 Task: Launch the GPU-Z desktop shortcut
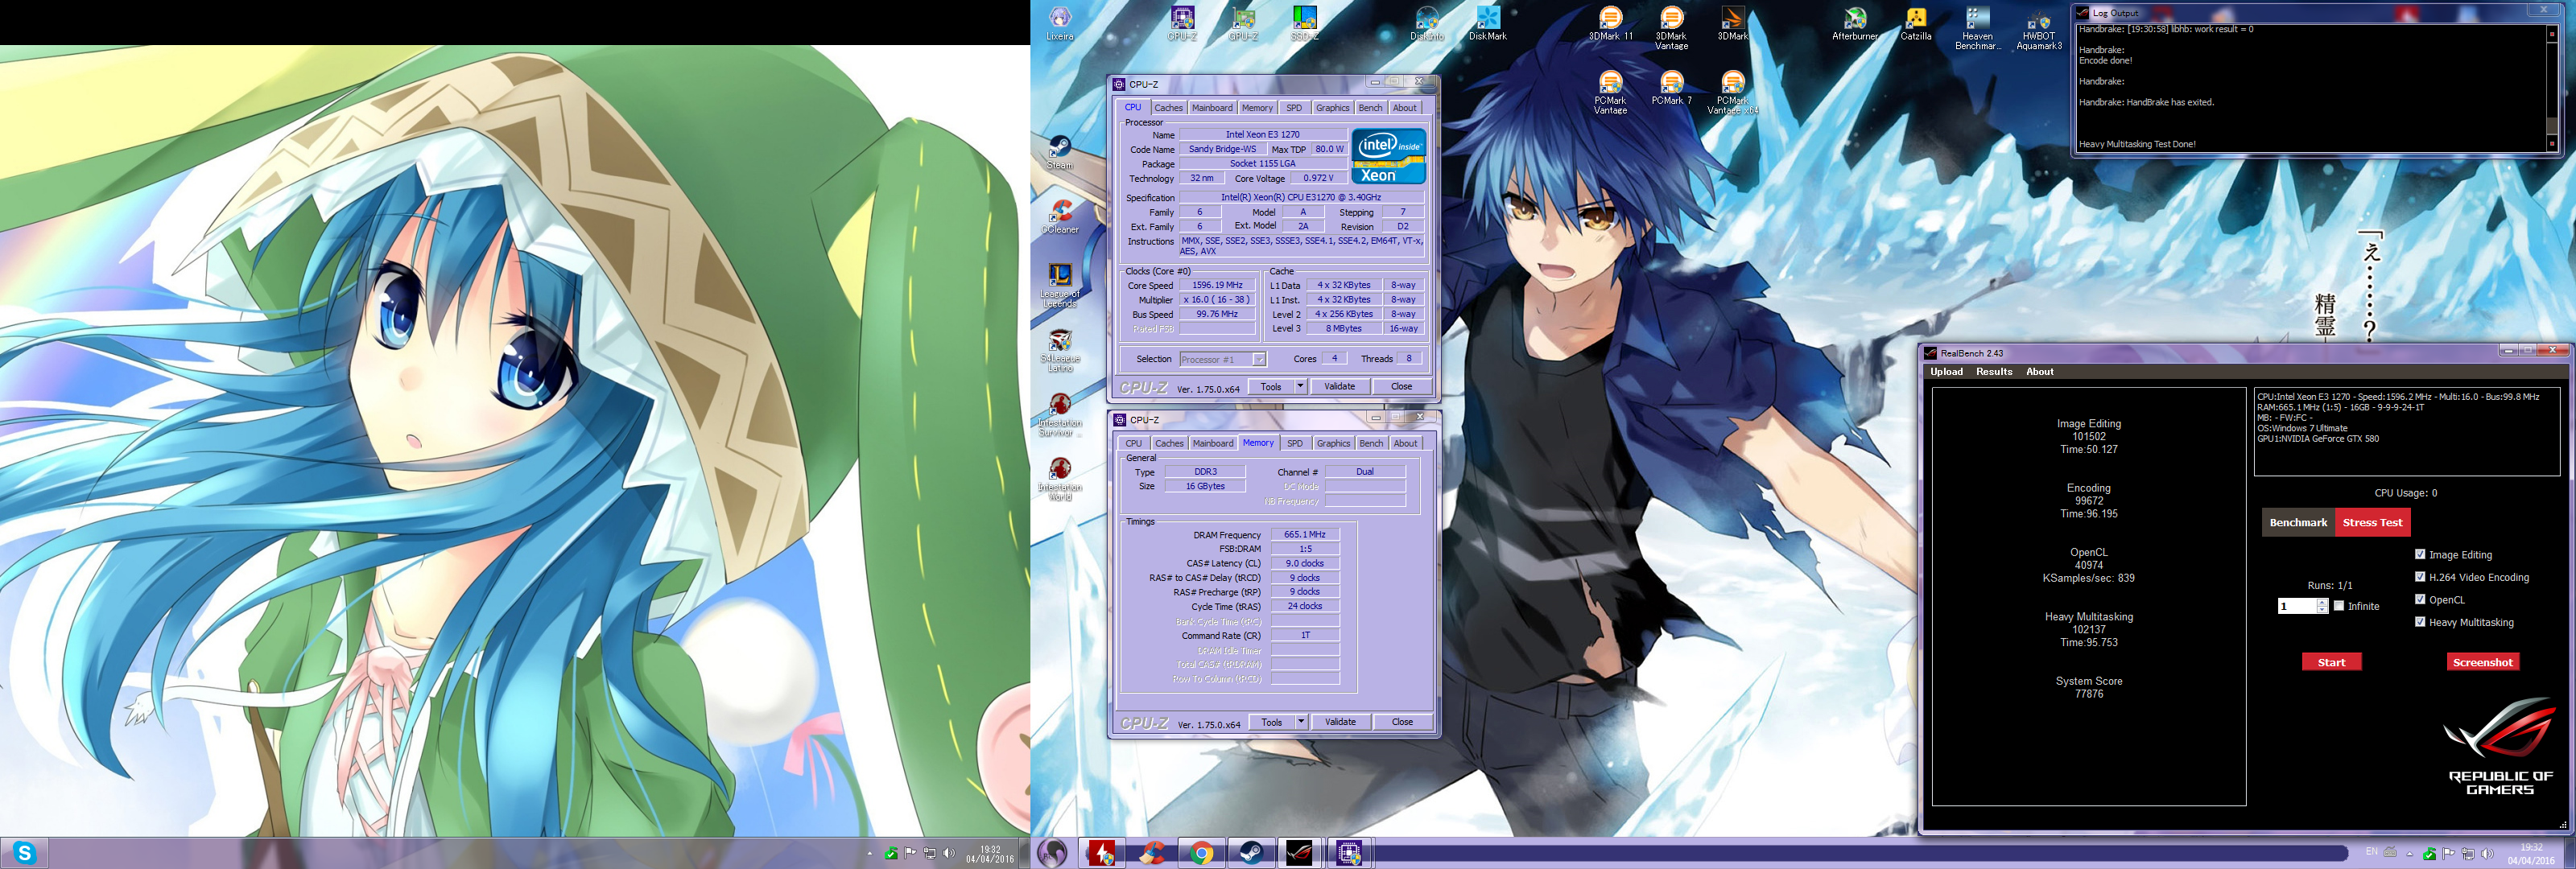(x=1243, y=24)
